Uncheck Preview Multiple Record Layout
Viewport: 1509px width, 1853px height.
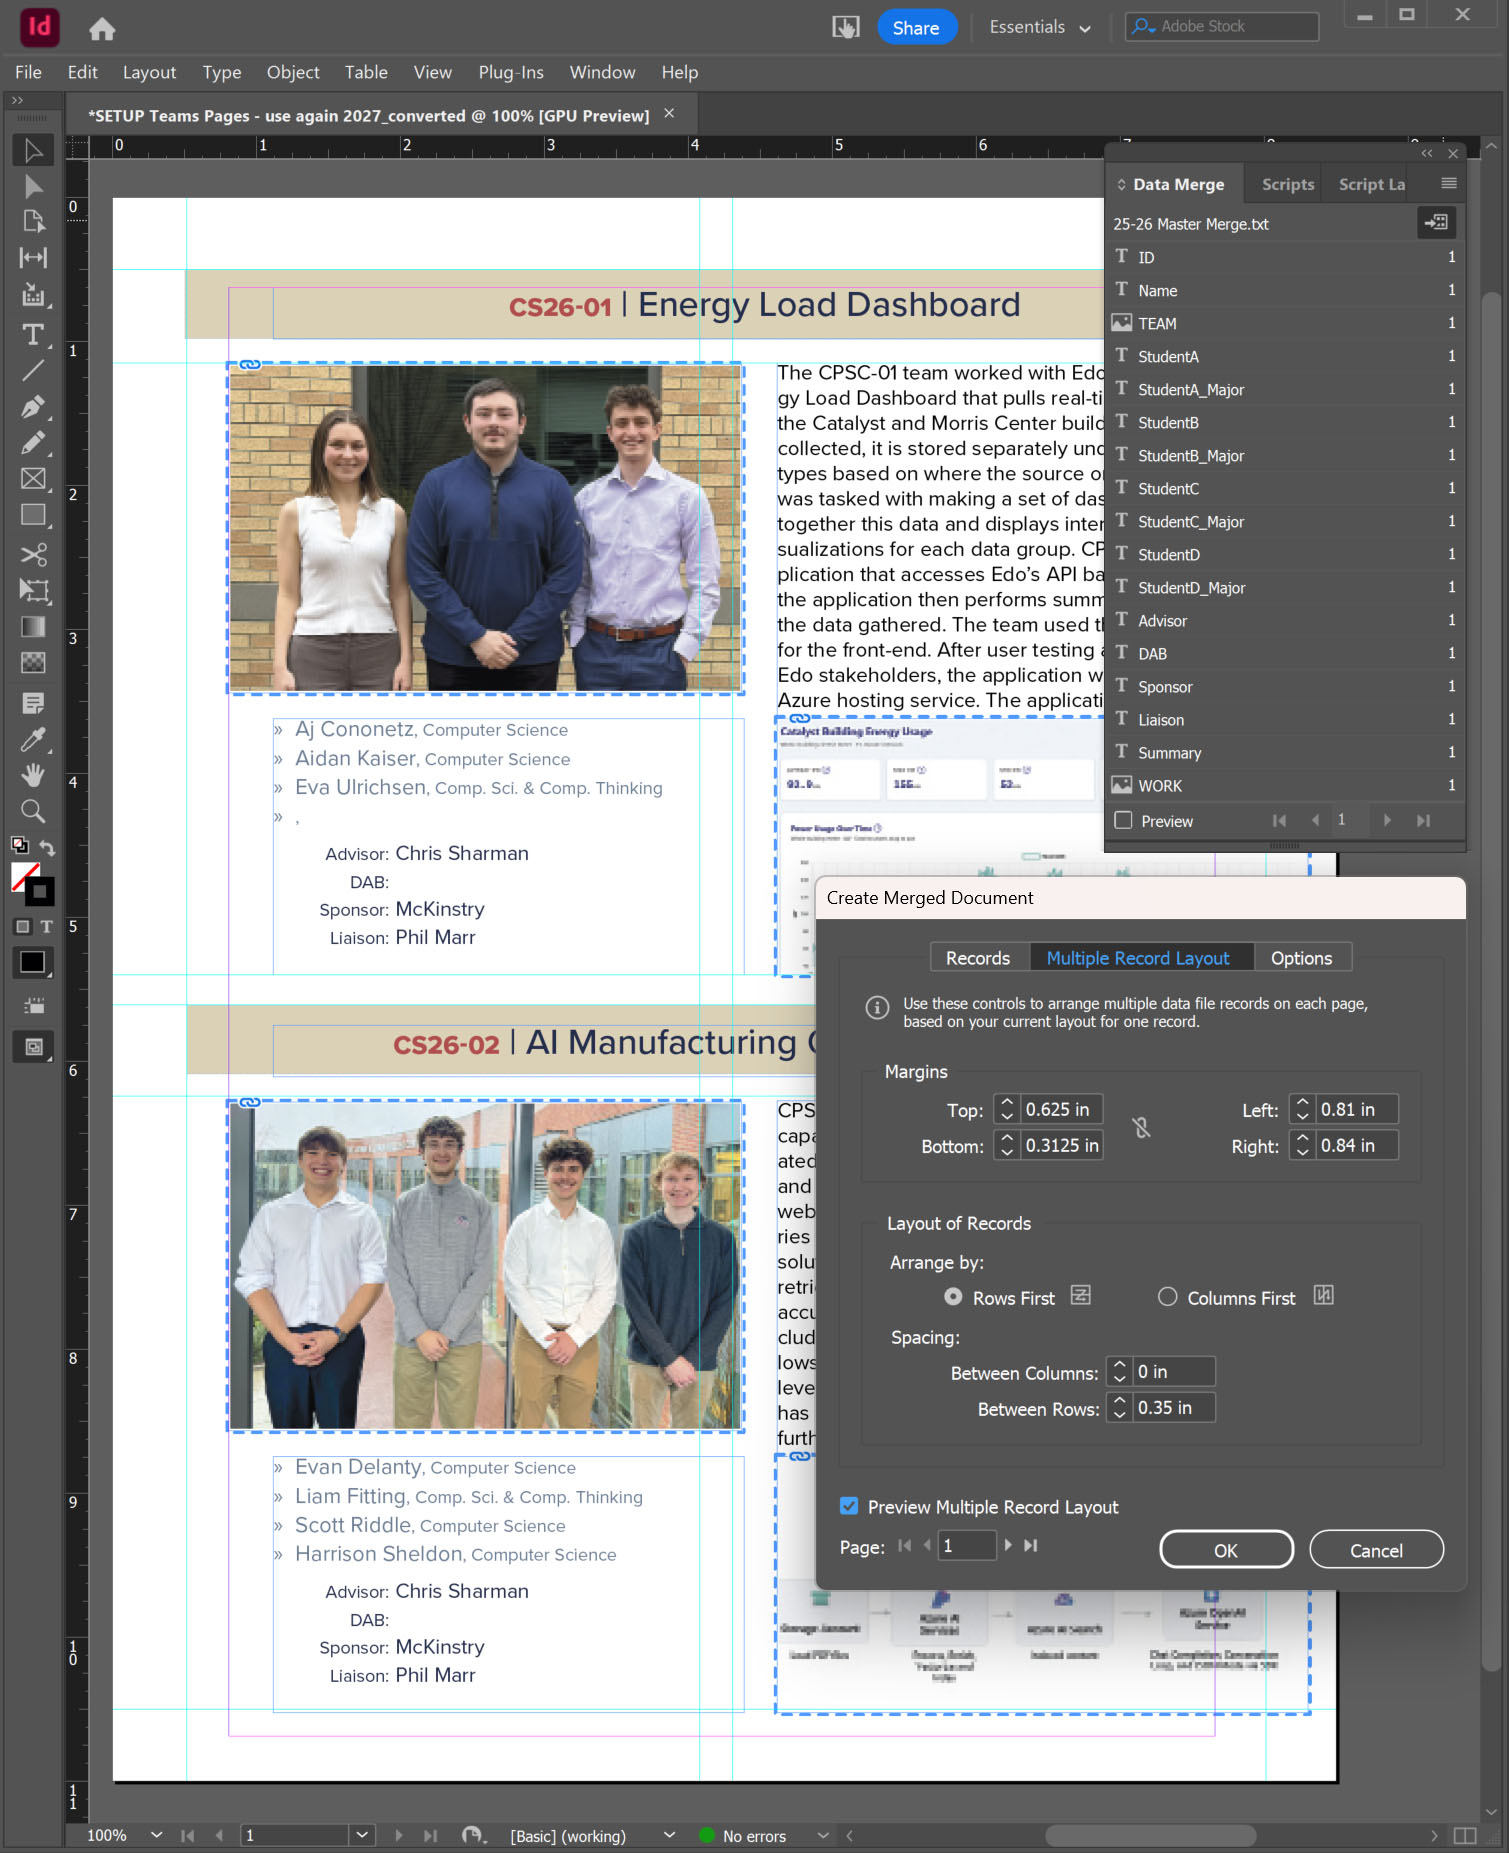pos(849,1506)
